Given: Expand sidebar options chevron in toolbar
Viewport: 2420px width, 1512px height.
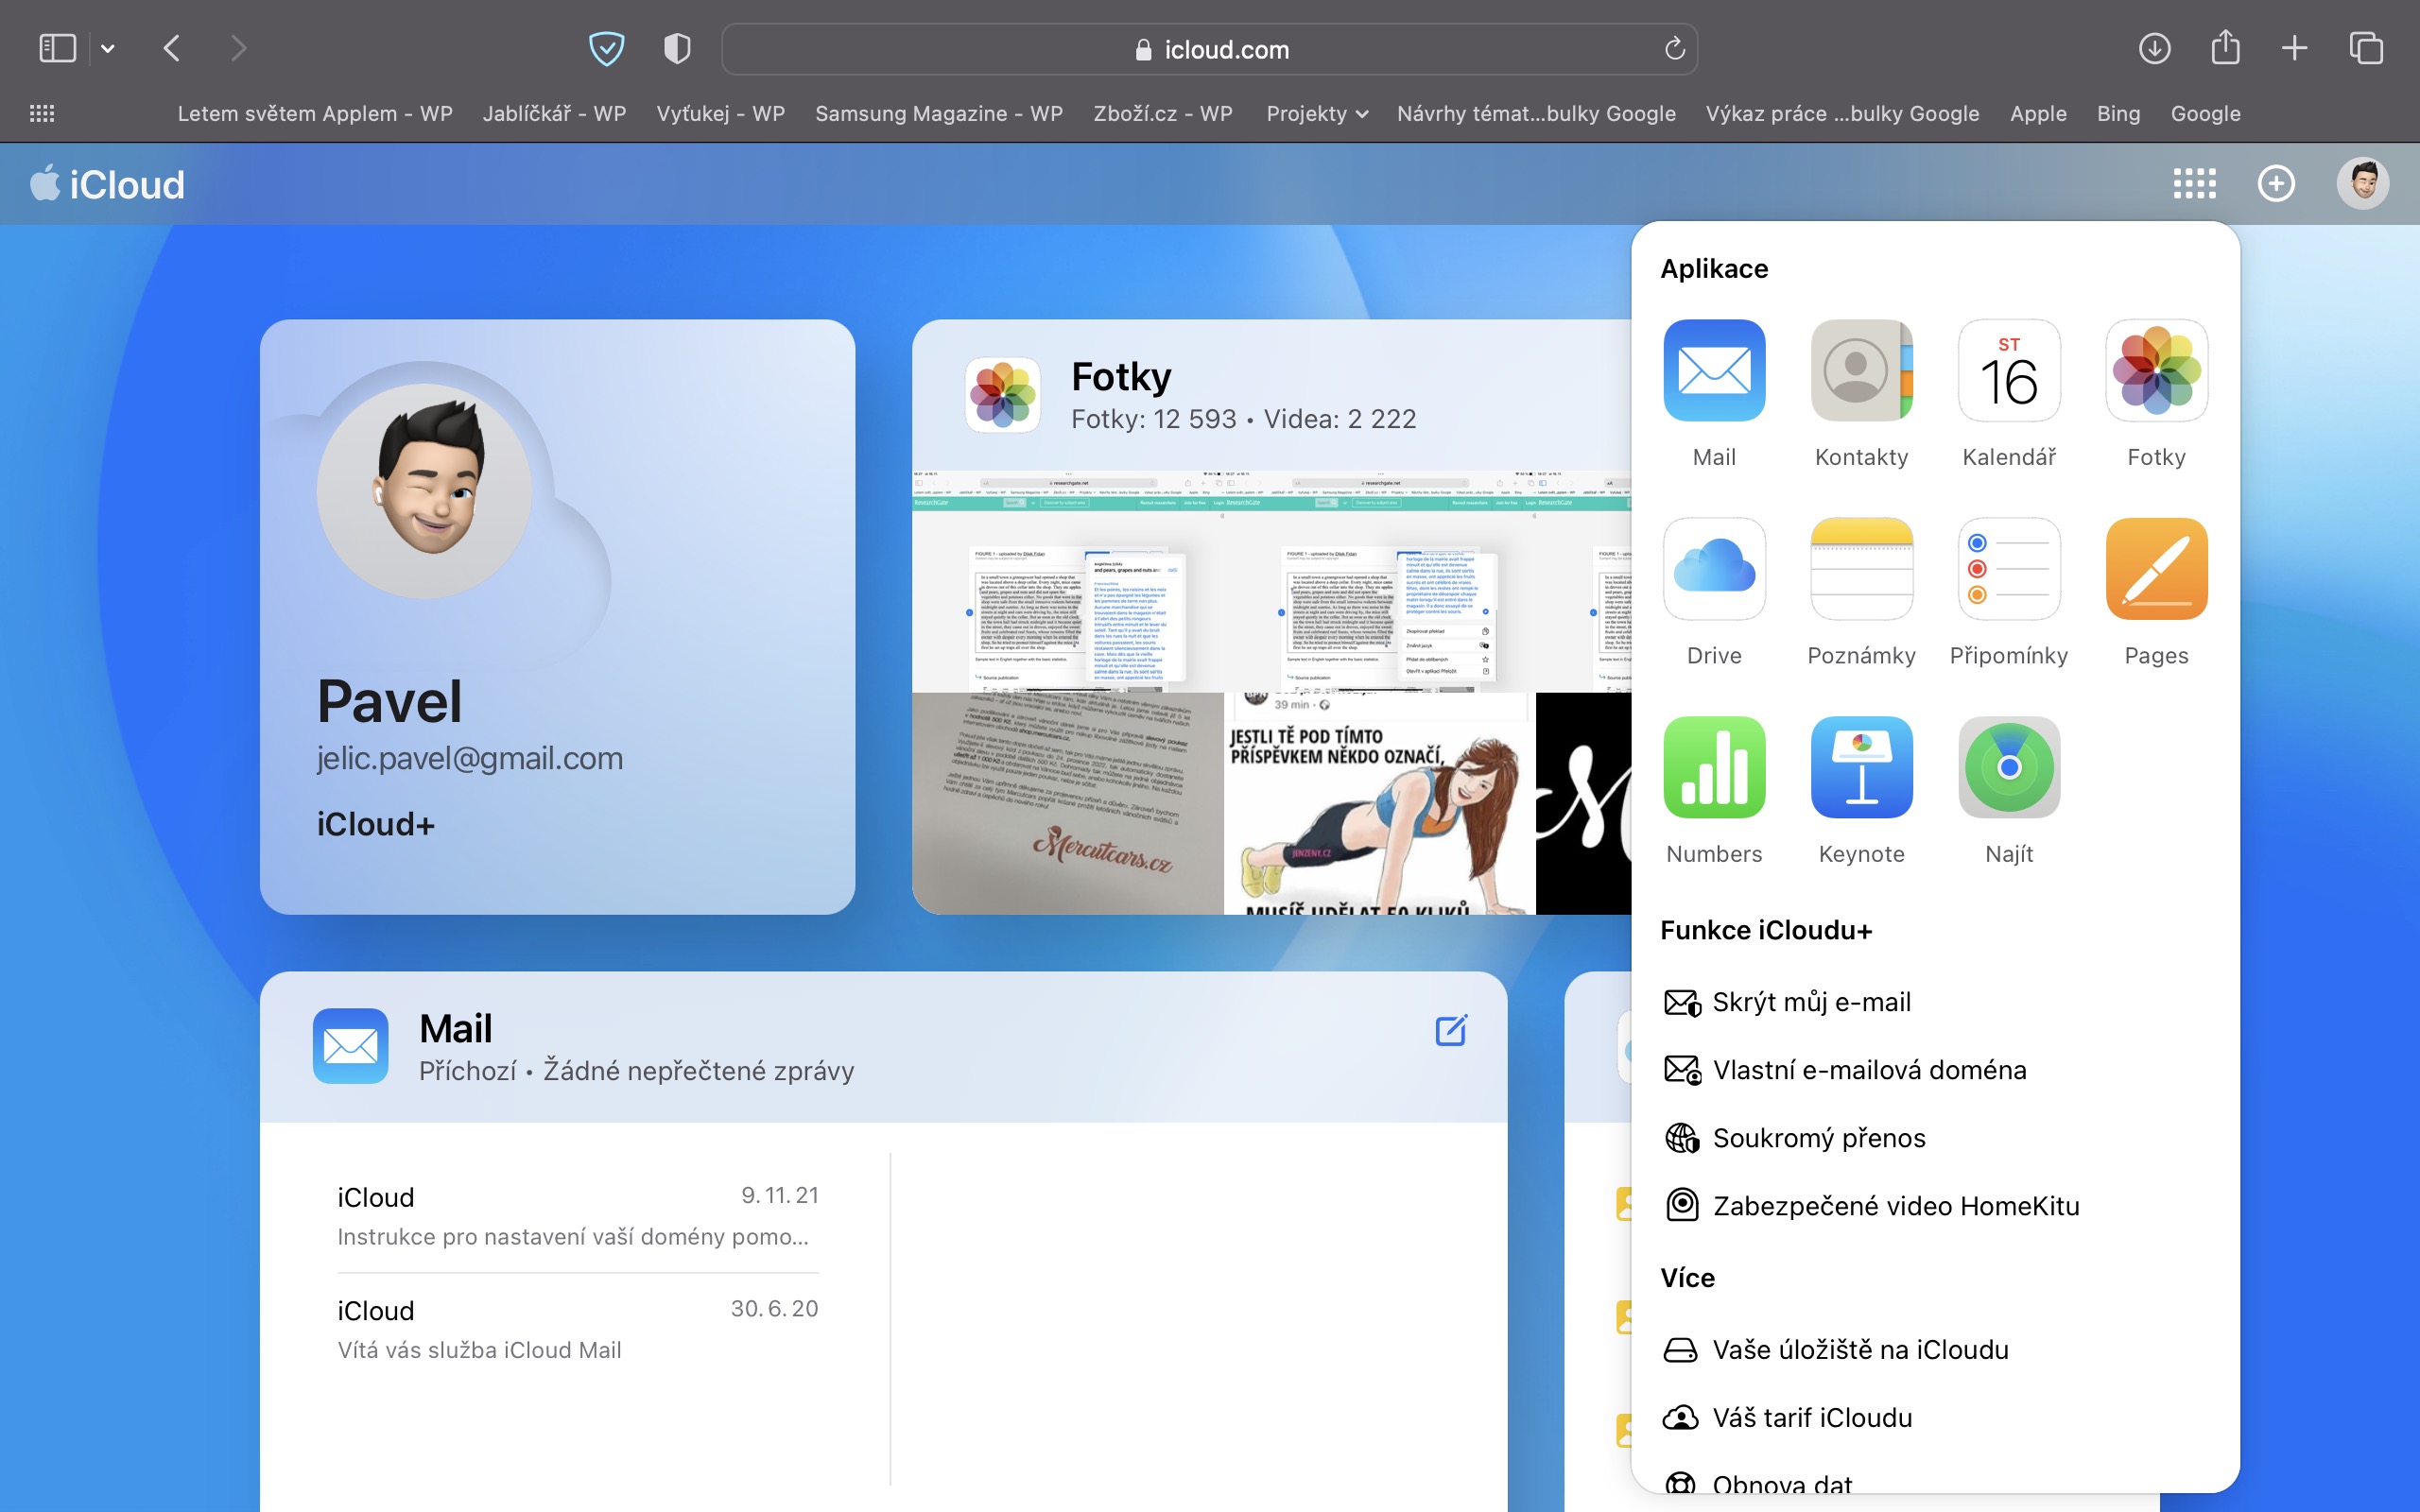Looking at the screenshot, I should click(108, 48).
